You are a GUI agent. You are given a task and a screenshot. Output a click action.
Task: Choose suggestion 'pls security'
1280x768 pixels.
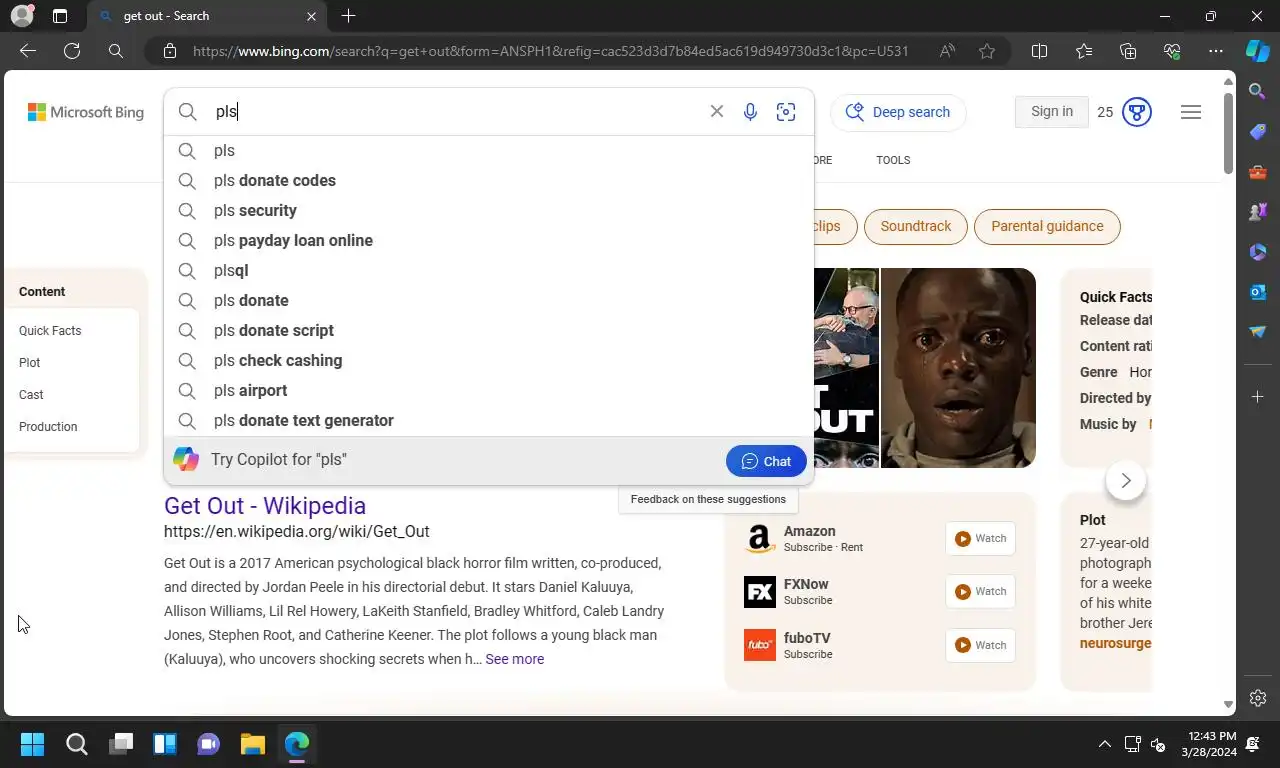point(489,210)
